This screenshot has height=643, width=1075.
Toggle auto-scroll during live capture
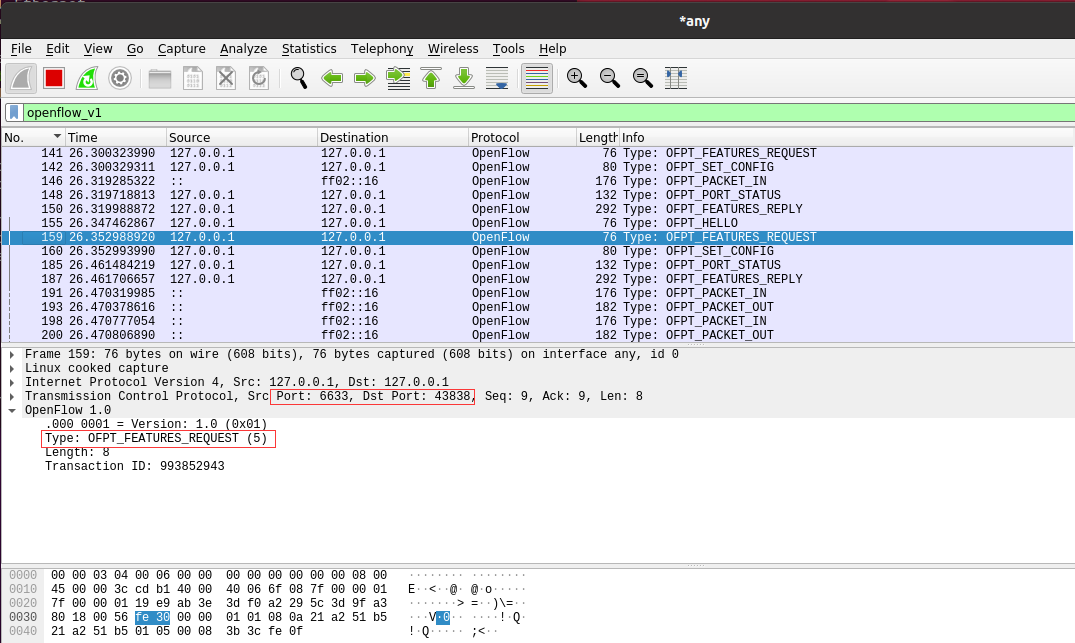(x=497, y=78)
